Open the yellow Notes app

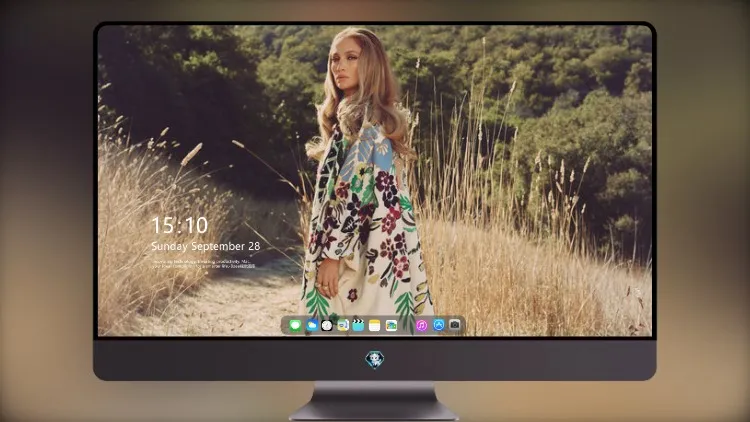375,326
